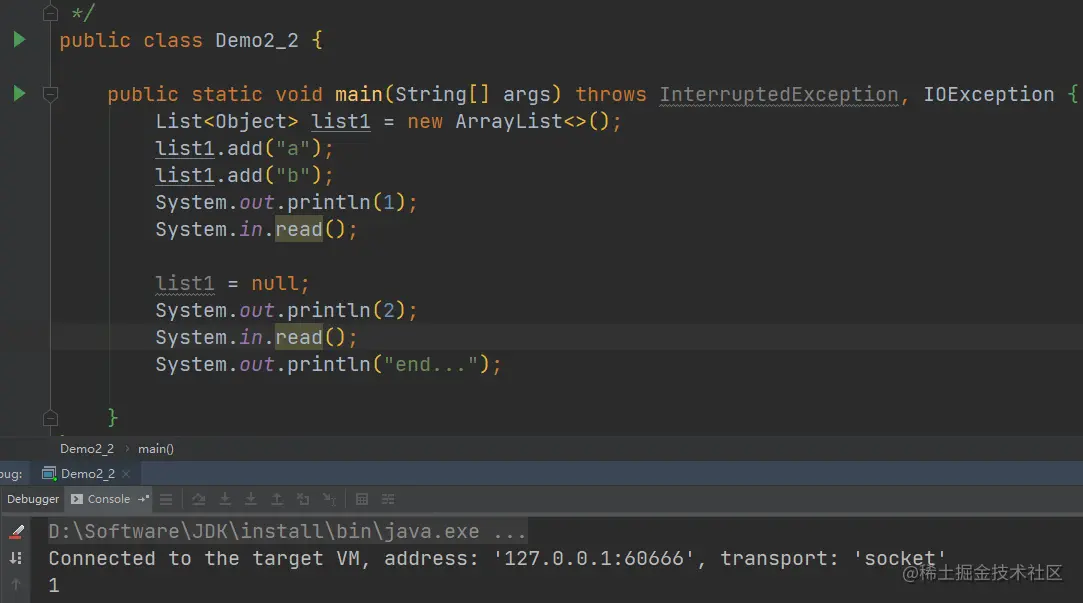Click Trace Current Stream Chain icon

coord(388,499)
